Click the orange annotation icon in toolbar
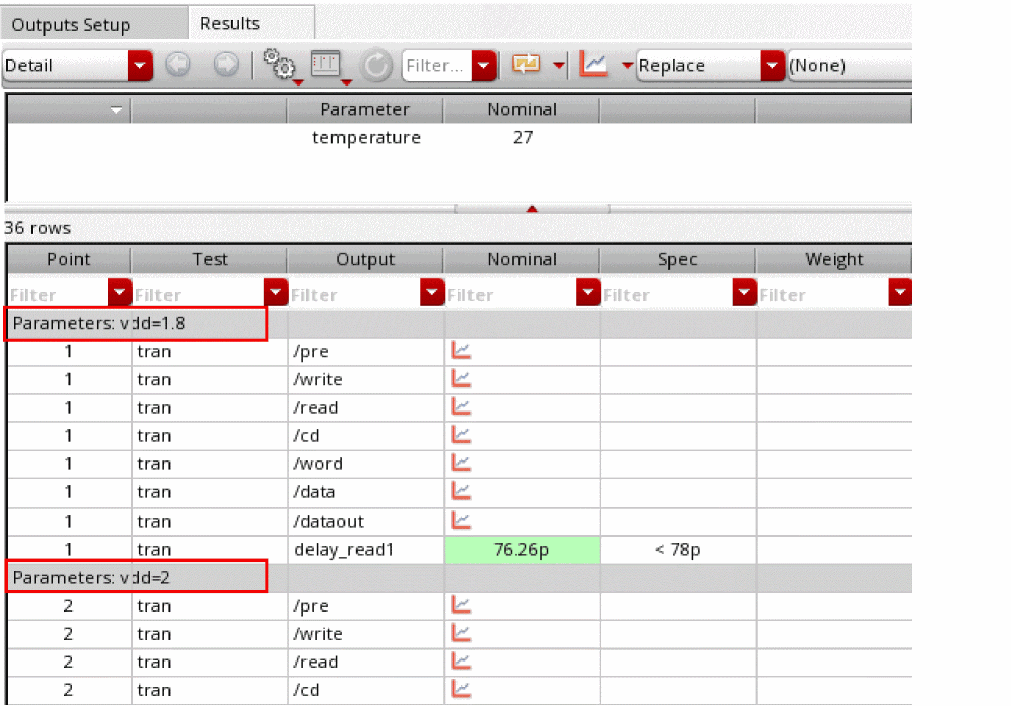This screenshot has height=706, width=1011. [x=526, y=65]
